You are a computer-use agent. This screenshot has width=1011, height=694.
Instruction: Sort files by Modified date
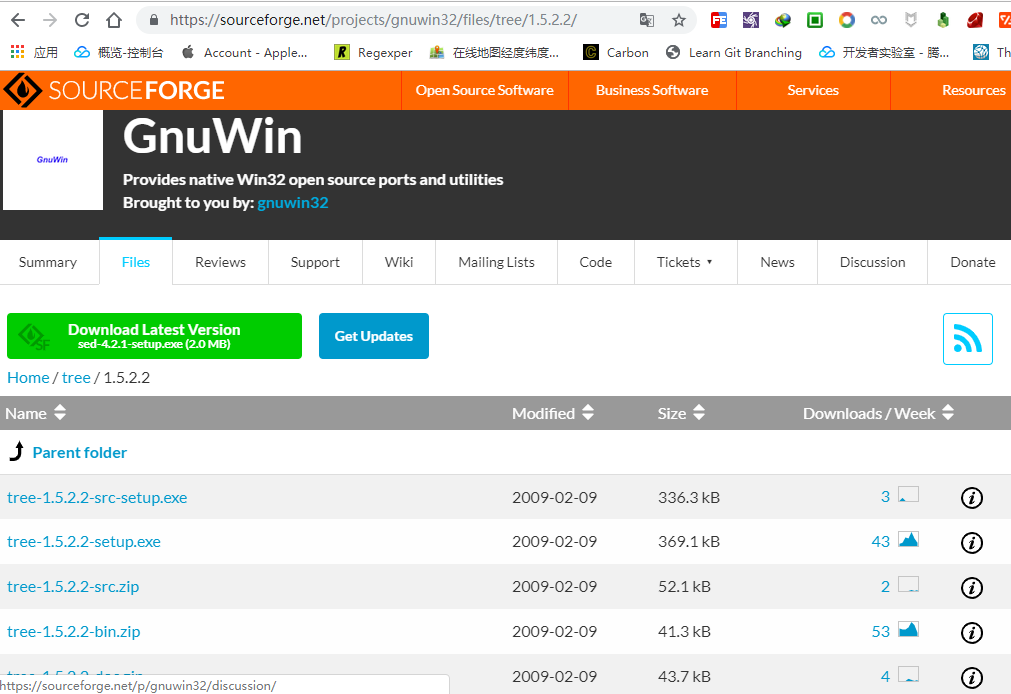pyautogui.click(x=553, y=413)
